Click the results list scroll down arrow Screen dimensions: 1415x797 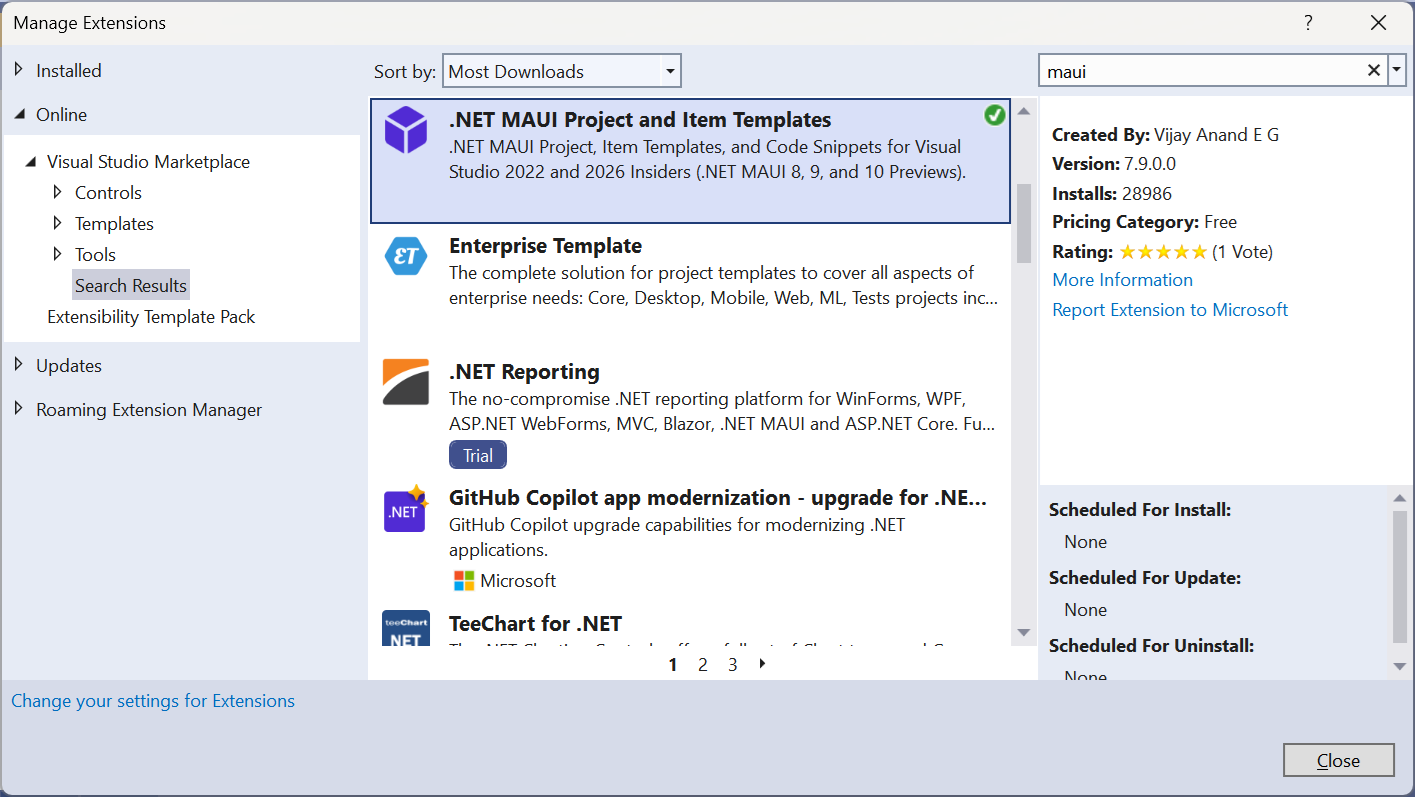pyautogui.click(x=1024, y=631)
